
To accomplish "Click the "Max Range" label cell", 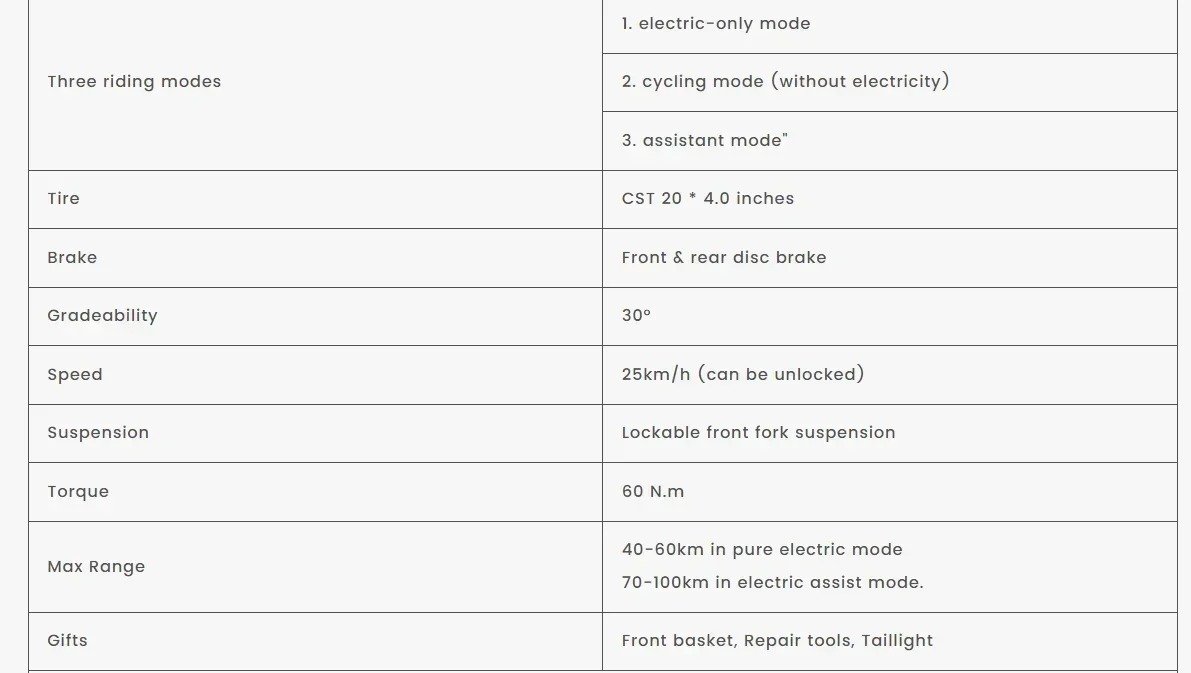I will coord(96,567).
